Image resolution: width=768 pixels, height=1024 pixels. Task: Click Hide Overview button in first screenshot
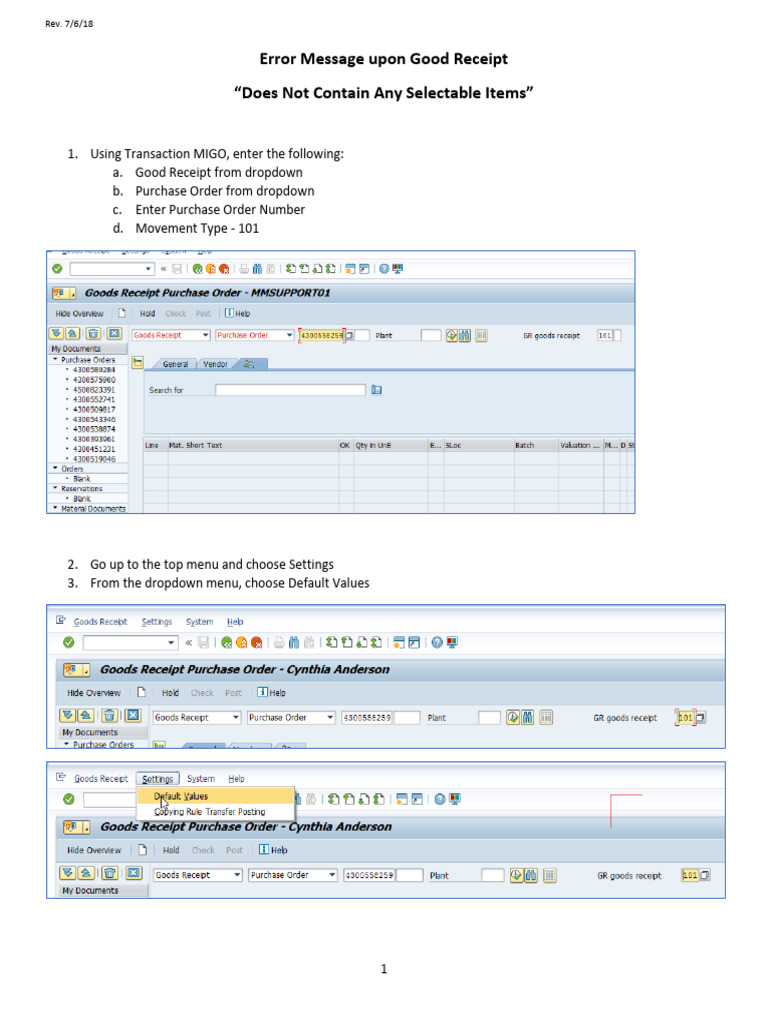click(x=79, y=313)
